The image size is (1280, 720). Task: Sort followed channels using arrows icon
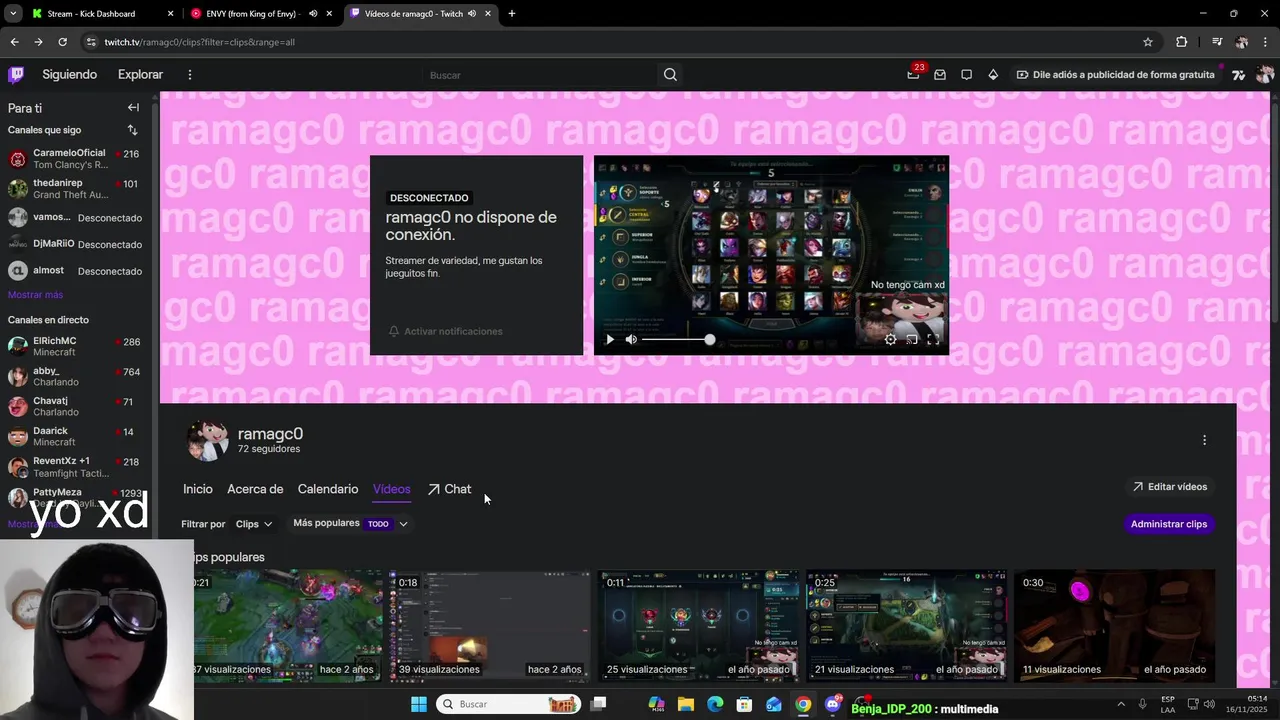coord(132,130)
